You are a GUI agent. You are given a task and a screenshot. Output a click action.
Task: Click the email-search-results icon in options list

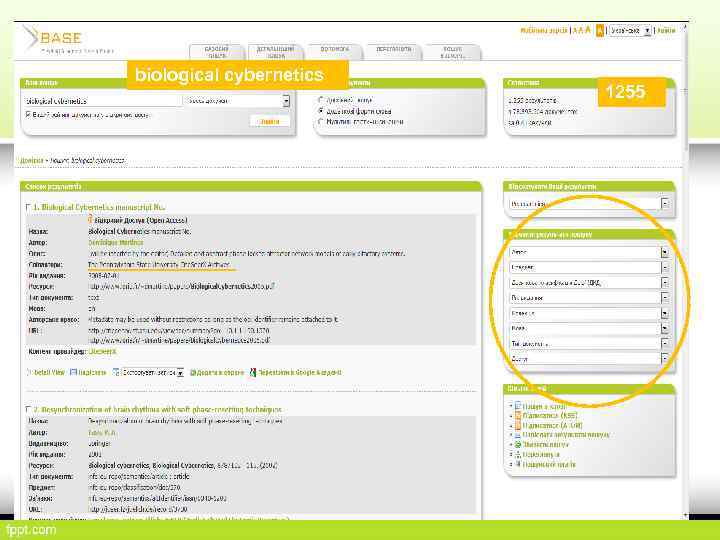click(518, 434)
